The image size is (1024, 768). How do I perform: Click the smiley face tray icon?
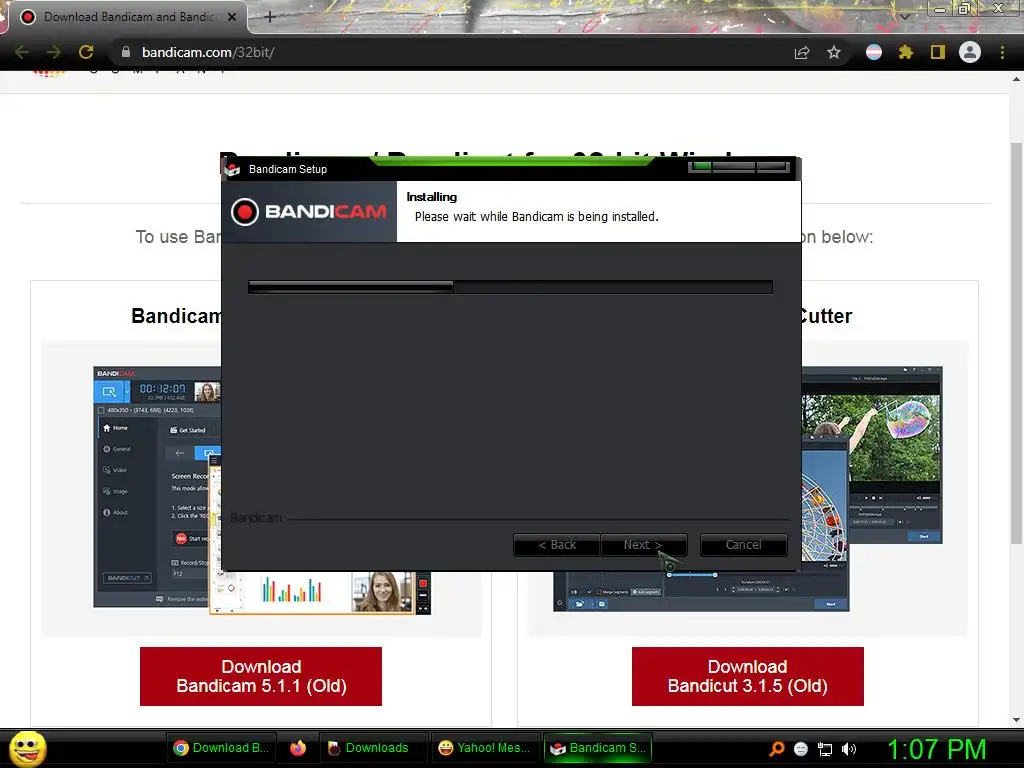pyautogui.click(x=801, y=749)
